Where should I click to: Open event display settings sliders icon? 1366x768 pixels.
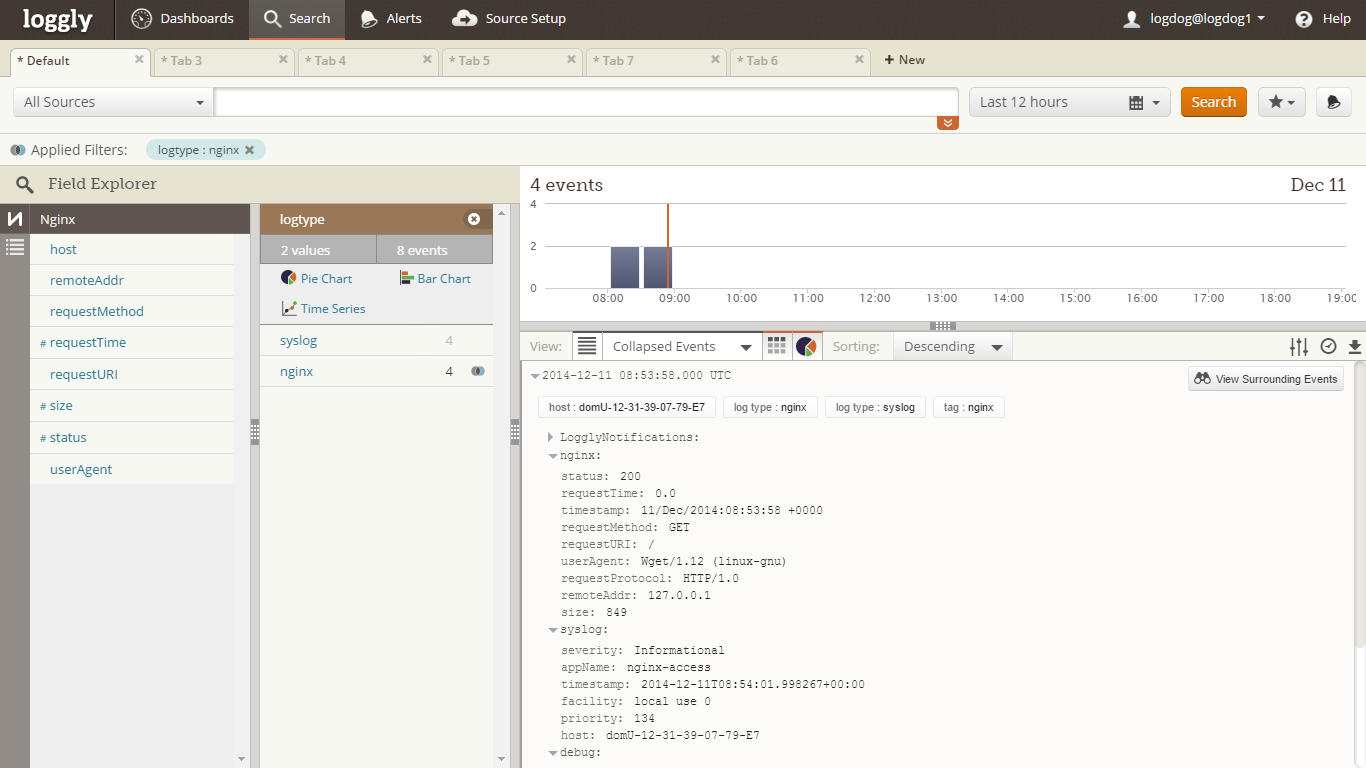point(1299,346)
